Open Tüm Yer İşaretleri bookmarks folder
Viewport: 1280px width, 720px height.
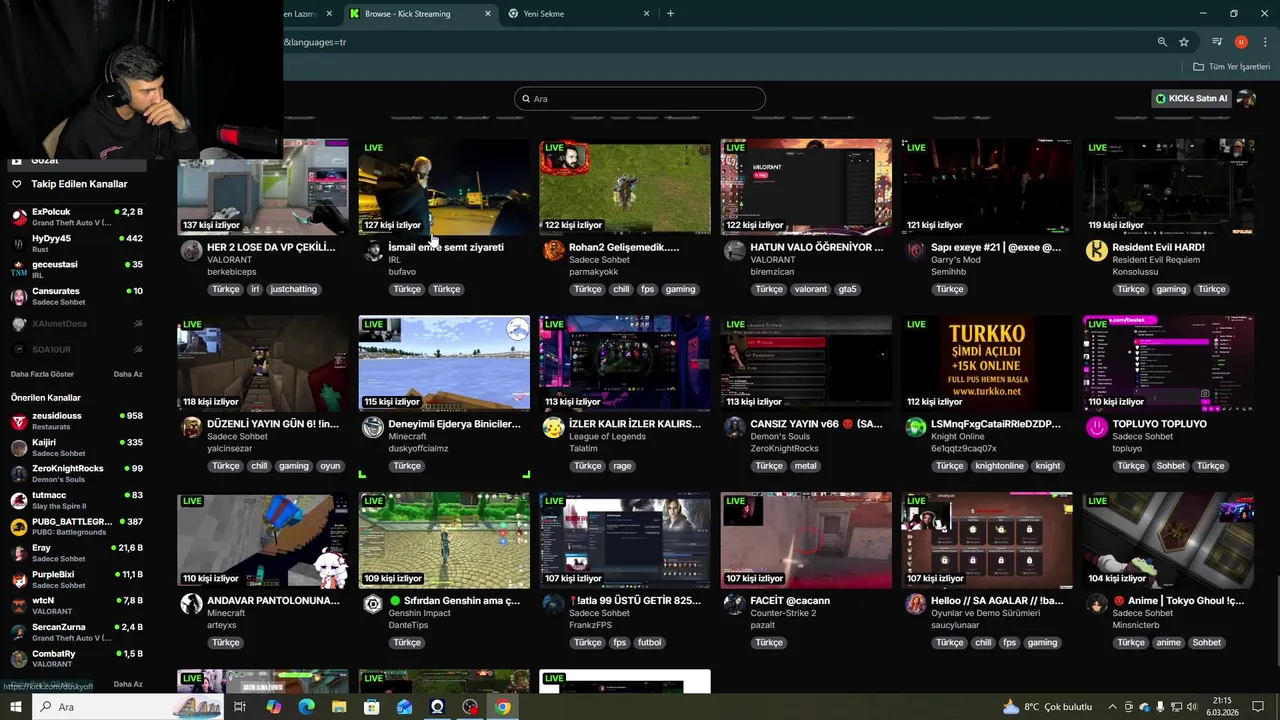click(1231, 67)
